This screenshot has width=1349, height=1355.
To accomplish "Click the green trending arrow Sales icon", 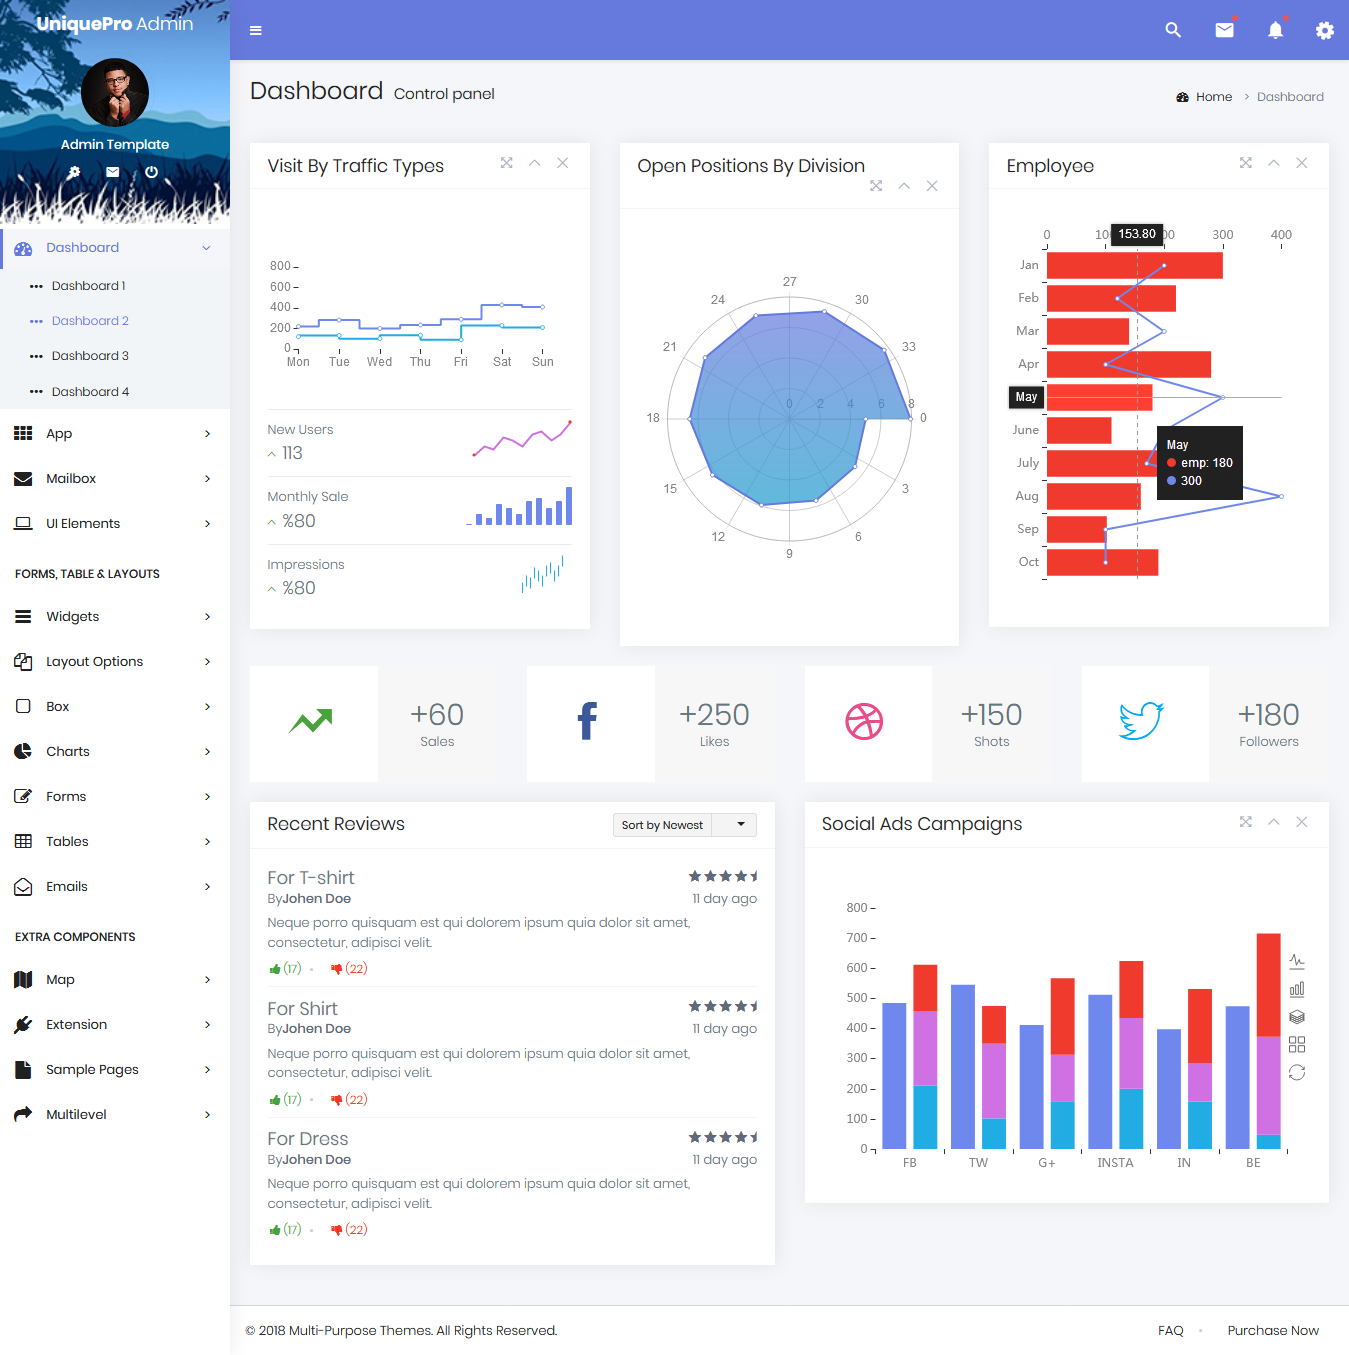I will [x=311, y=721].
